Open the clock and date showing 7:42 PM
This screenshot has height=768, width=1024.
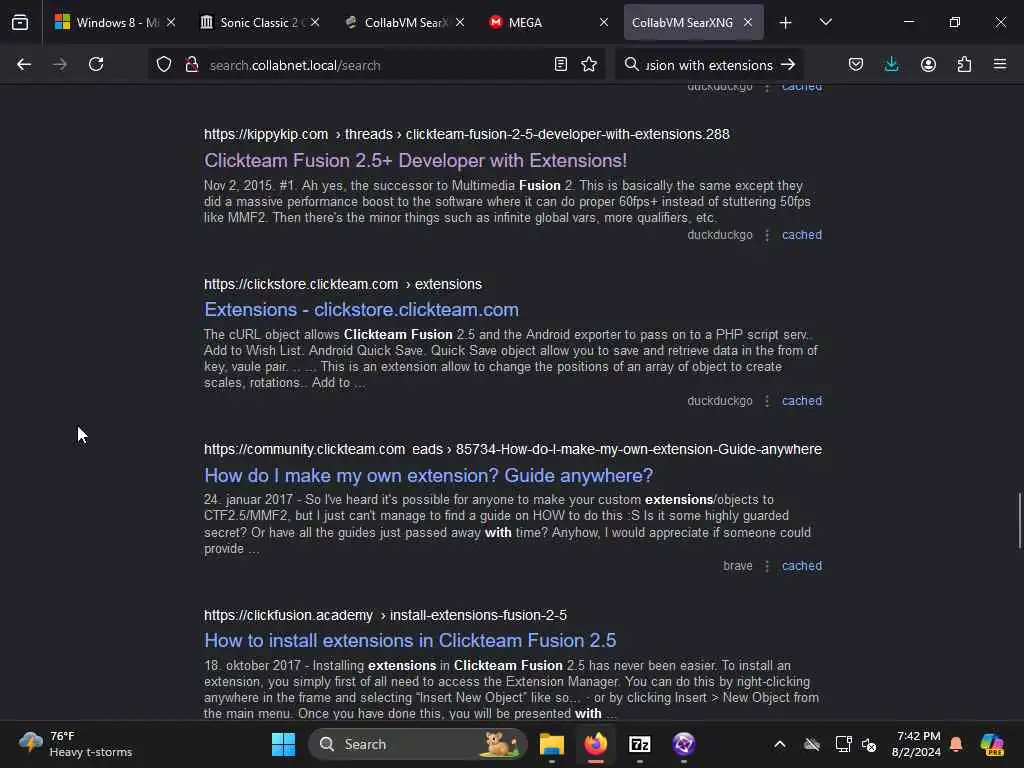pos(916,744)
